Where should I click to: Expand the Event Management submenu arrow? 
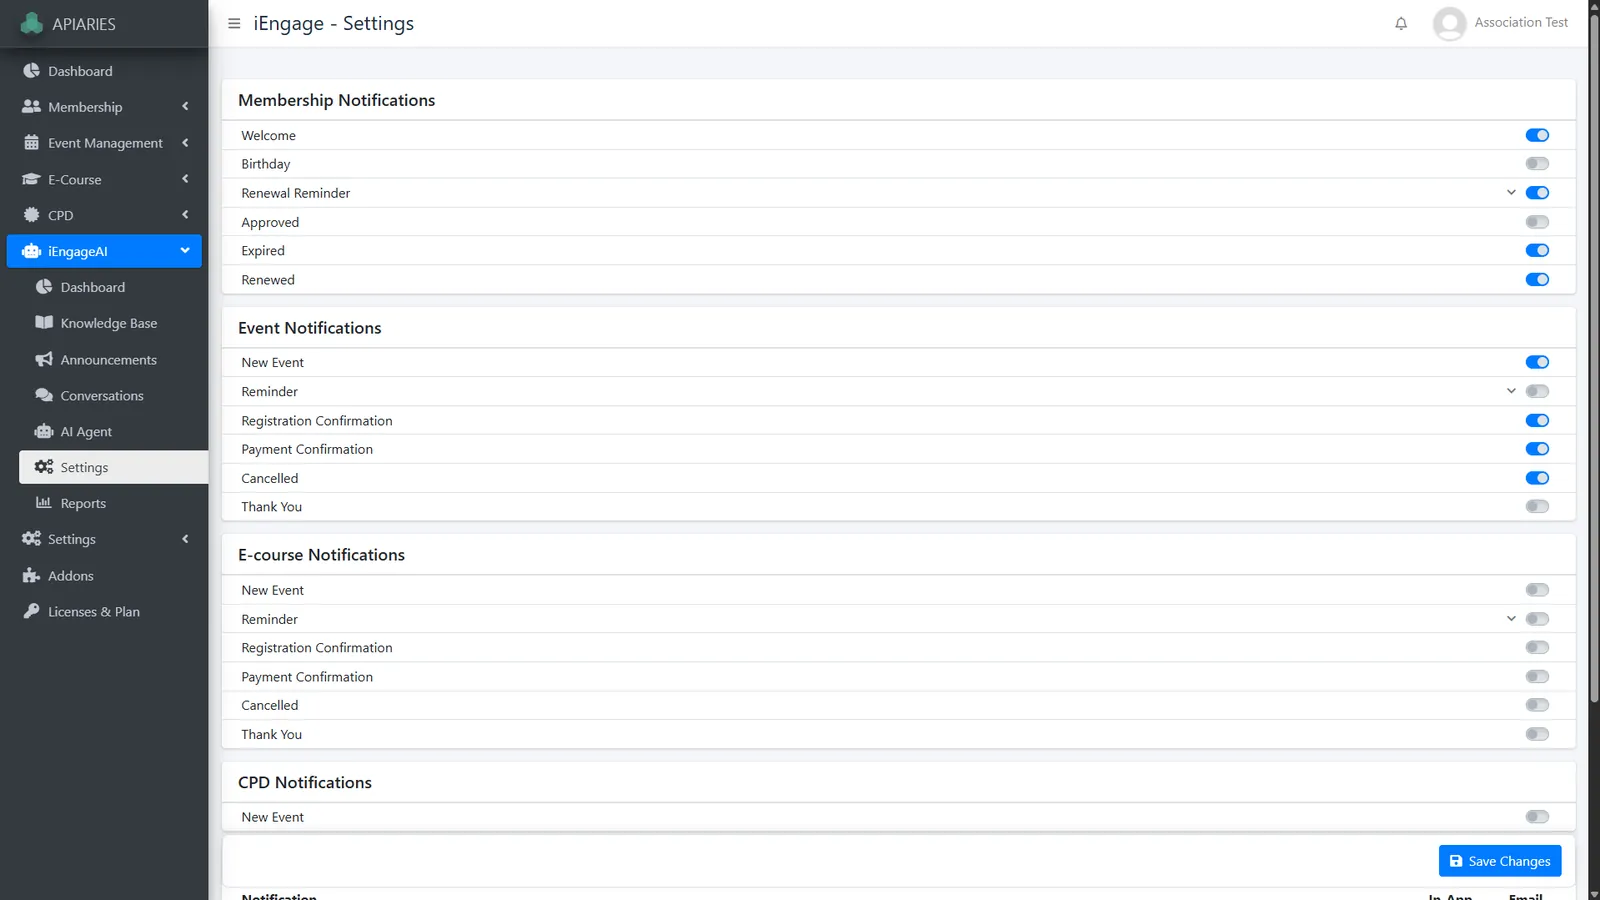tap(185, 143)
